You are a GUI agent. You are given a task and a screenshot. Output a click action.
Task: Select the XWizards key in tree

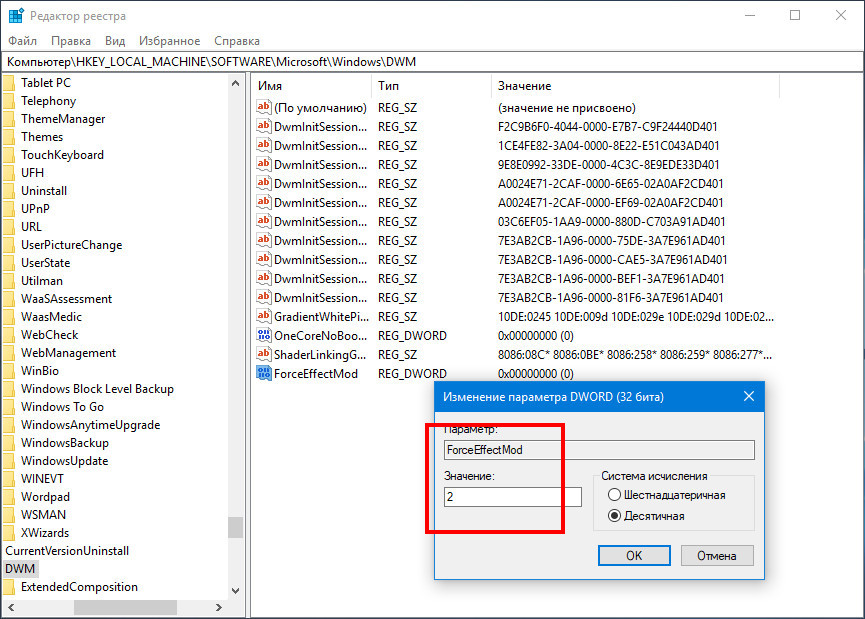point(45,533)
